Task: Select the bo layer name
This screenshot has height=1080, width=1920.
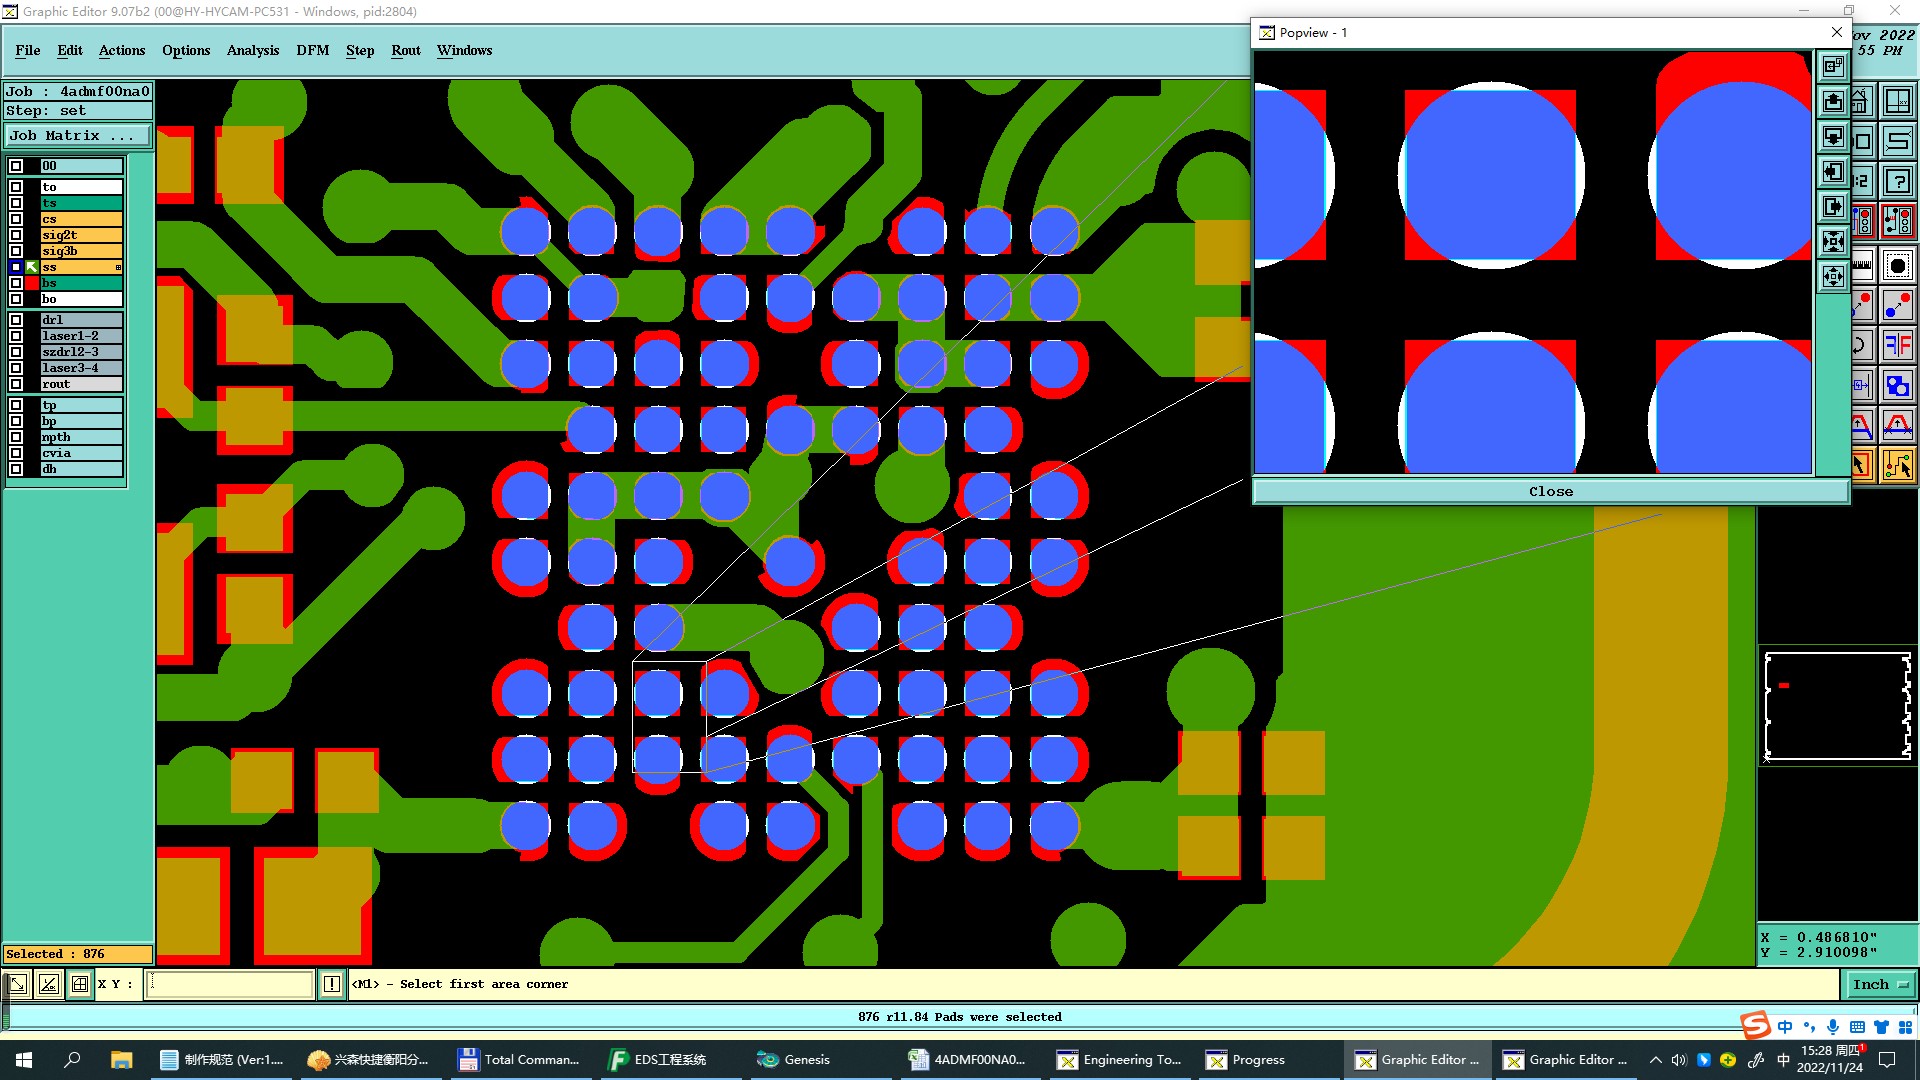Action: [81, 299]
